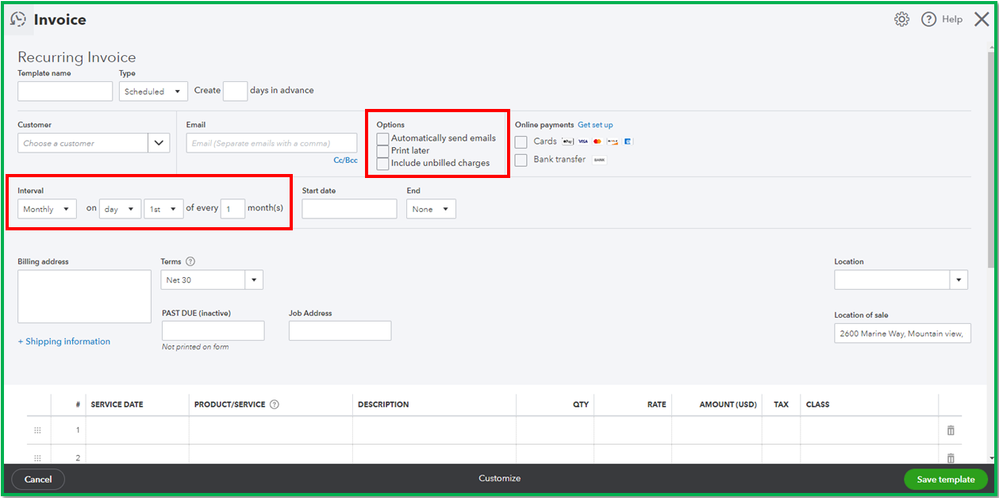Click the Get set up link
Image resolution: width=999 pixels, height=498 pixels.
595,125
